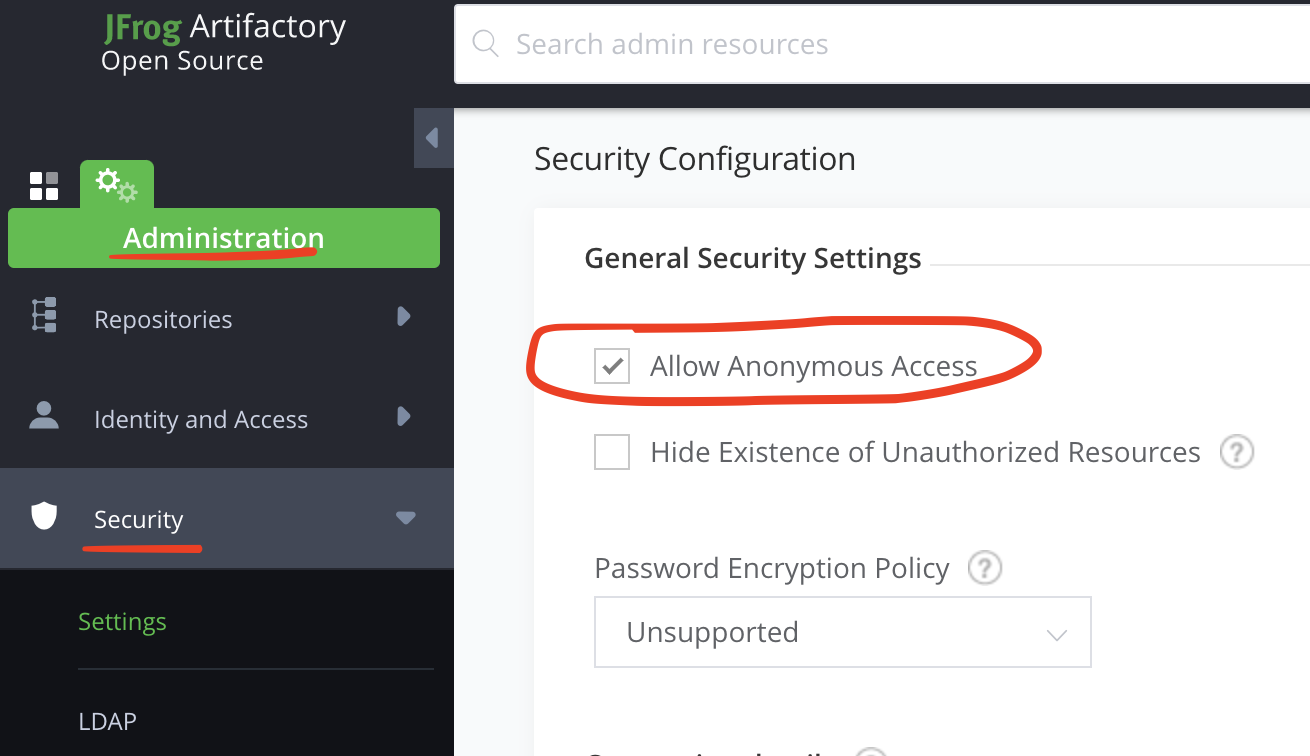
Task: Collapse the left sidebar panel
Action: 433,138
